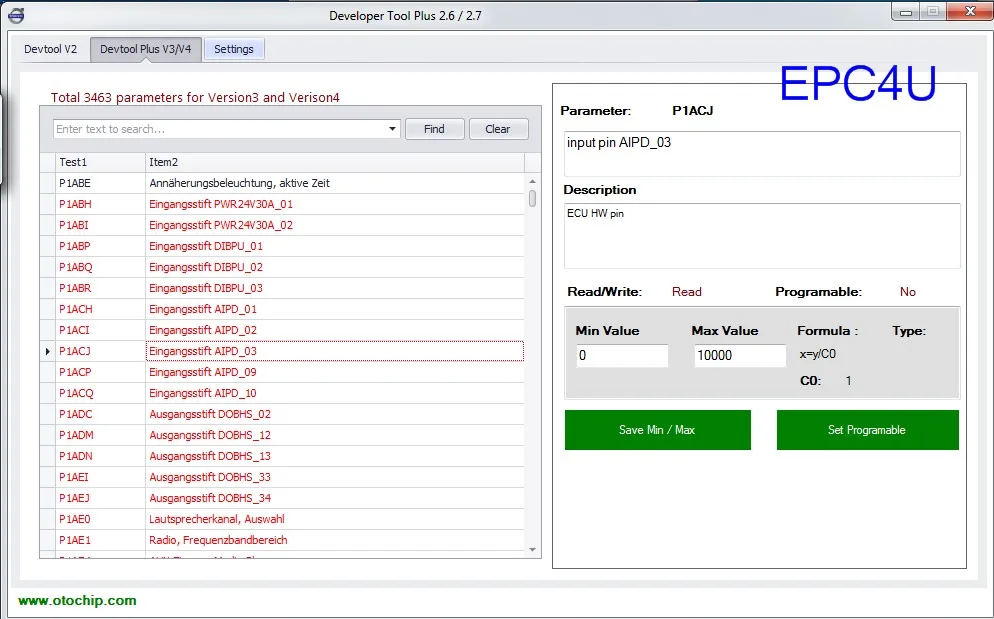Select the P1ACQ cell

(x=100, y=393)
